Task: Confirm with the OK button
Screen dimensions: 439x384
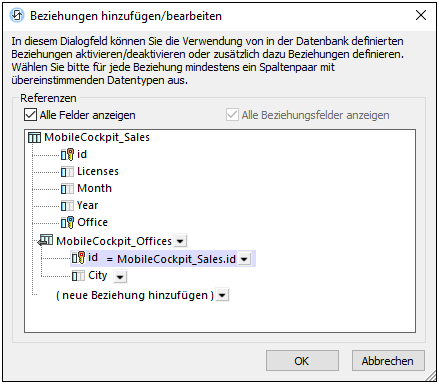Action: (302, 361)
